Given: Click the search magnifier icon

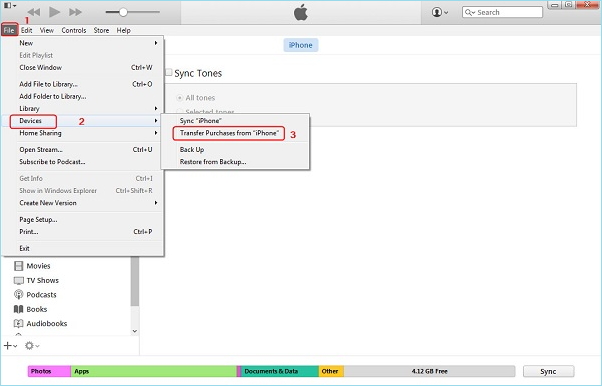Looking at the screenshot, I should pyautogui.click(x=470, y=12).
